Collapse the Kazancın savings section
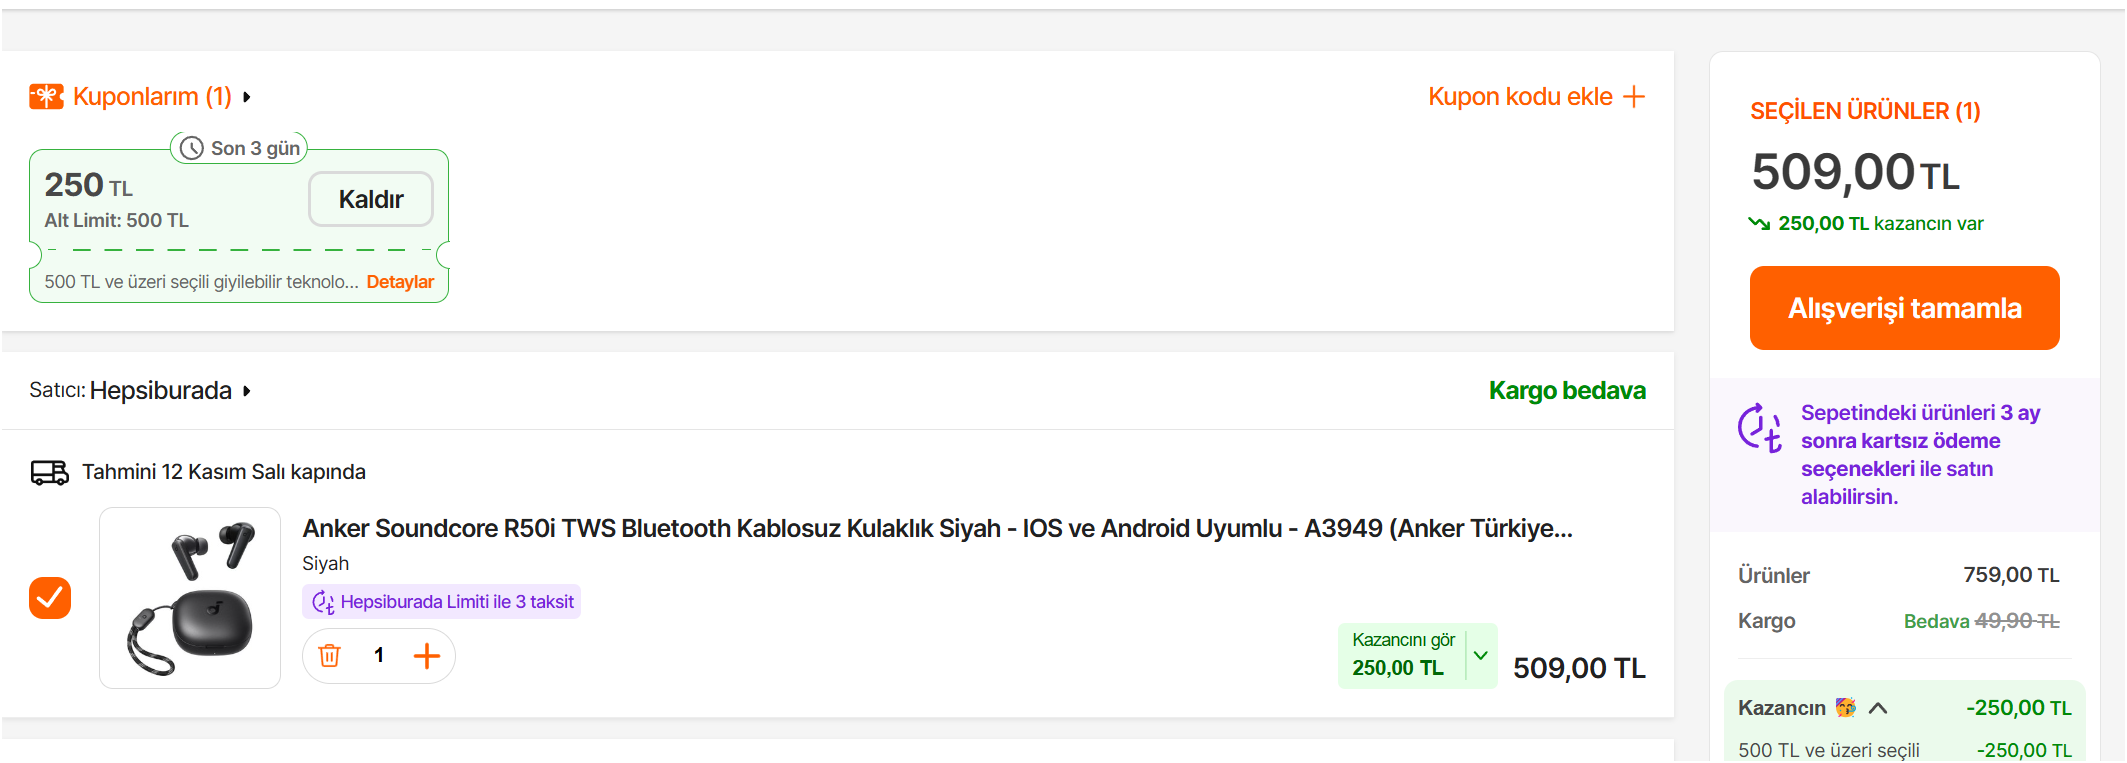2127x763 pixels. [1878, 708]
